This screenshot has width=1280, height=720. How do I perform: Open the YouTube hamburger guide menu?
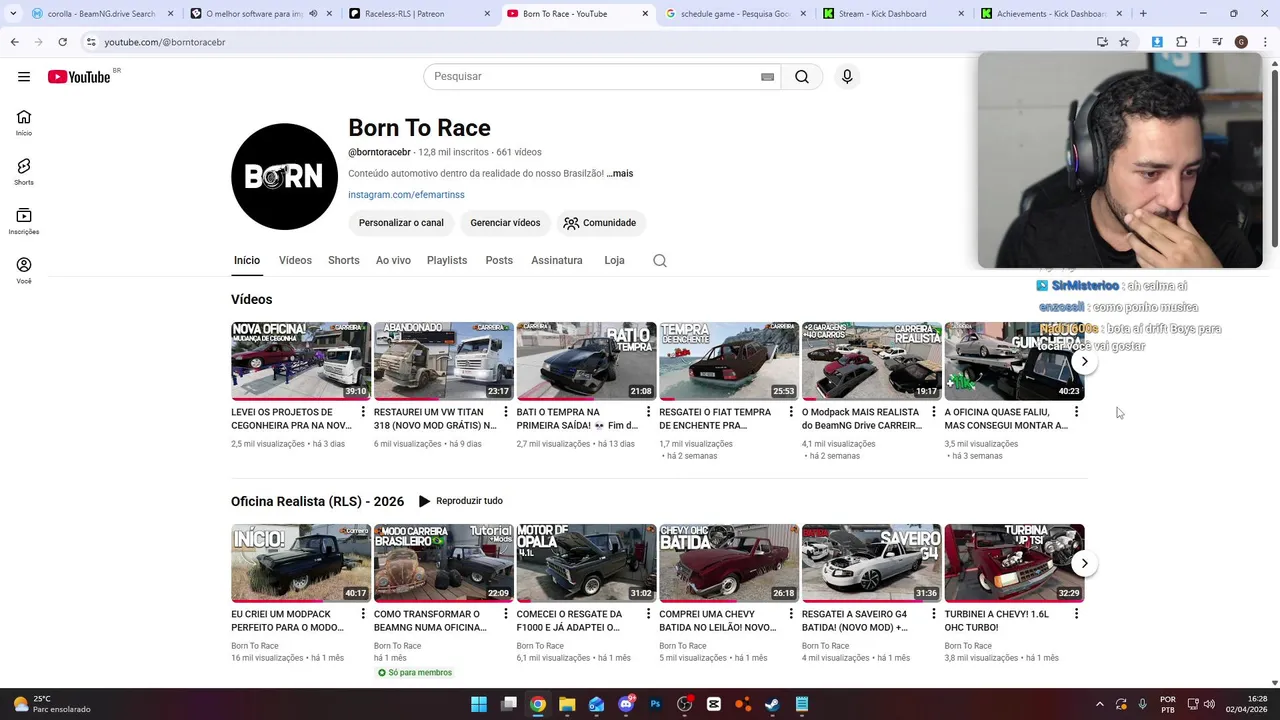tap(24, 77)
